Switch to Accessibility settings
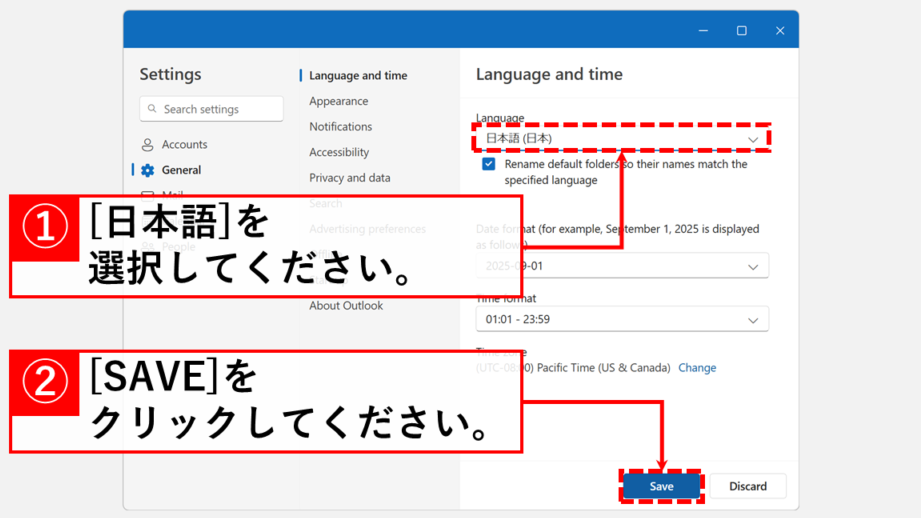 point(339,152)
